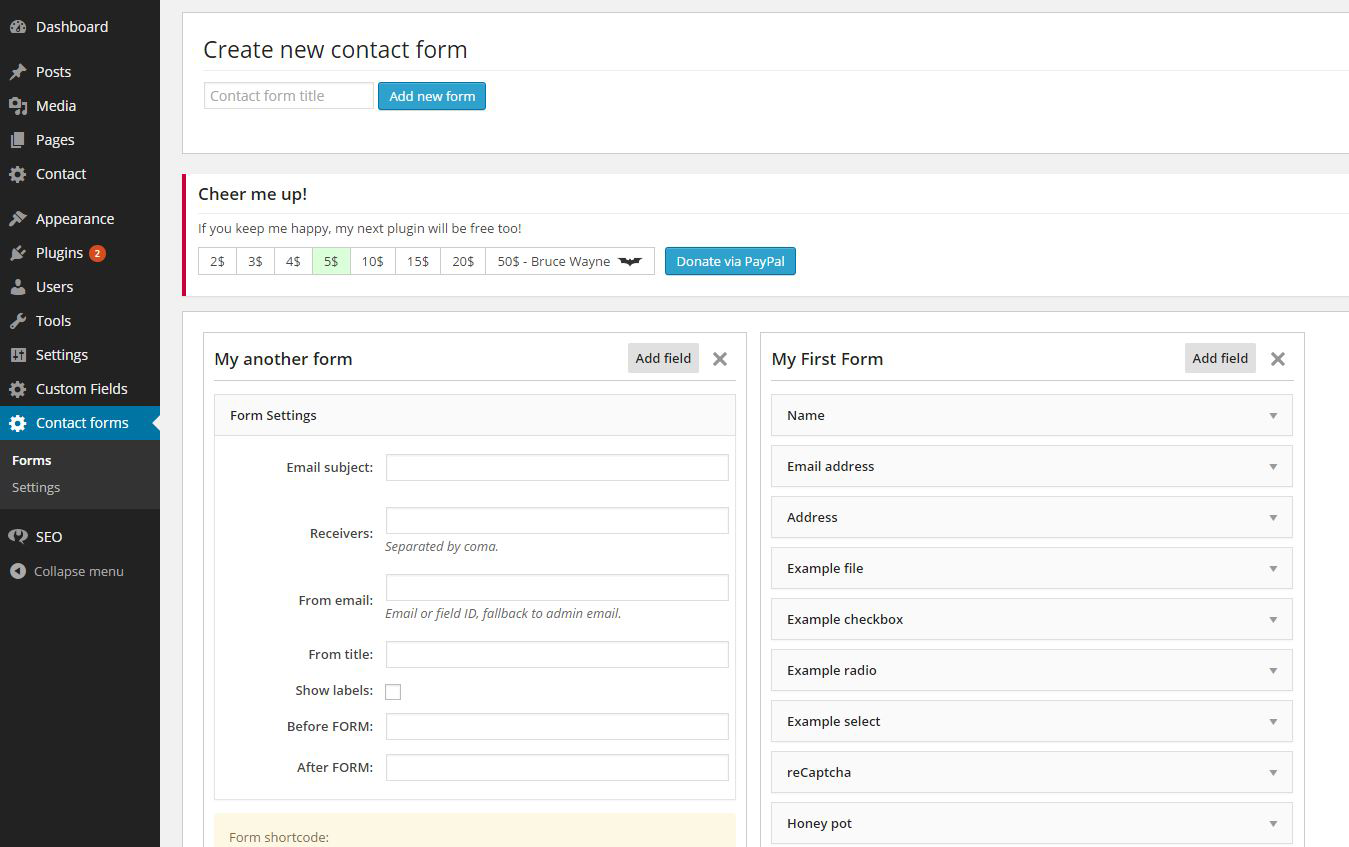Expand the reCaptcha field row
The image size is (1349, 847).
coord(1031,772)
